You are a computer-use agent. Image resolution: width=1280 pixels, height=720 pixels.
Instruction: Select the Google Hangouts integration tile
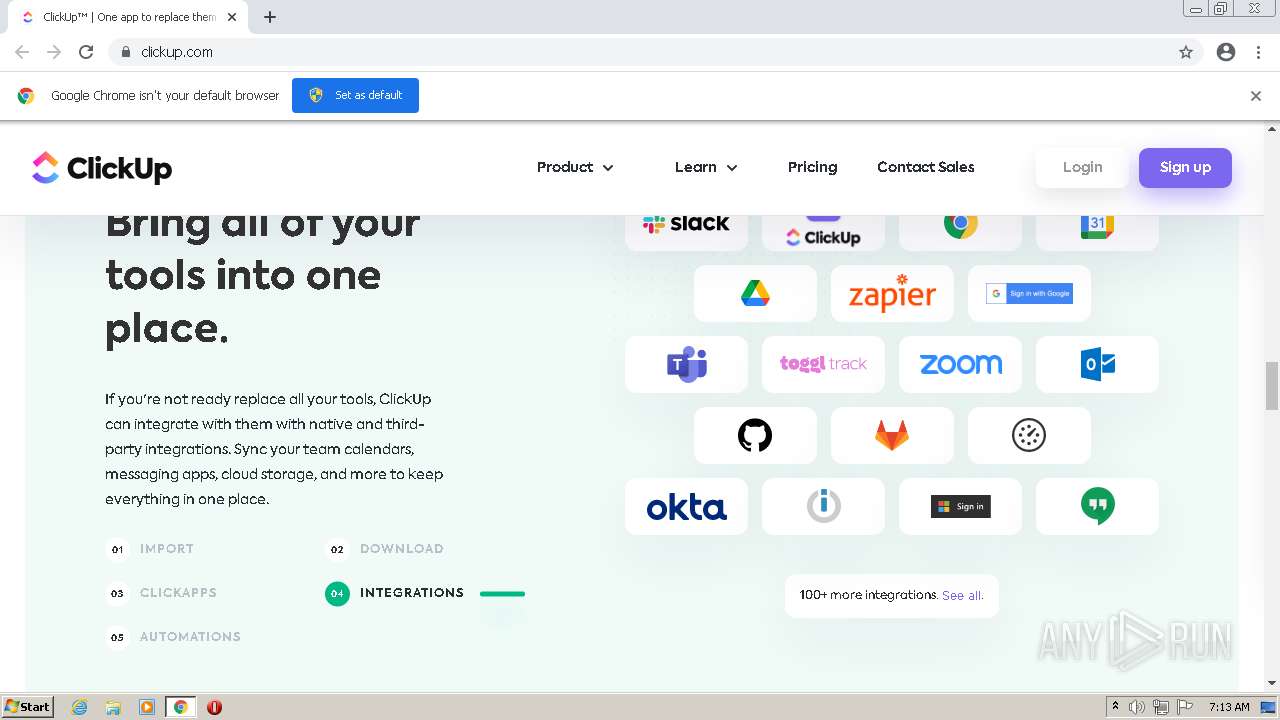tap(1097, 506)
